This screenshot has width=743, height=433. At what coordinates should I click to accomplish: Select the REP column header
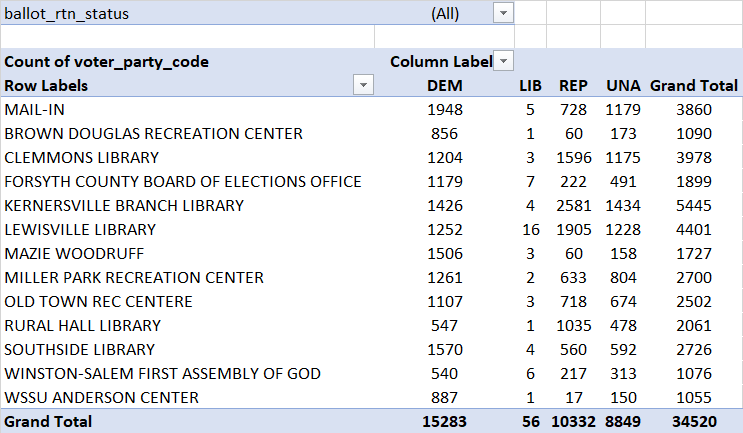point(573,86)
